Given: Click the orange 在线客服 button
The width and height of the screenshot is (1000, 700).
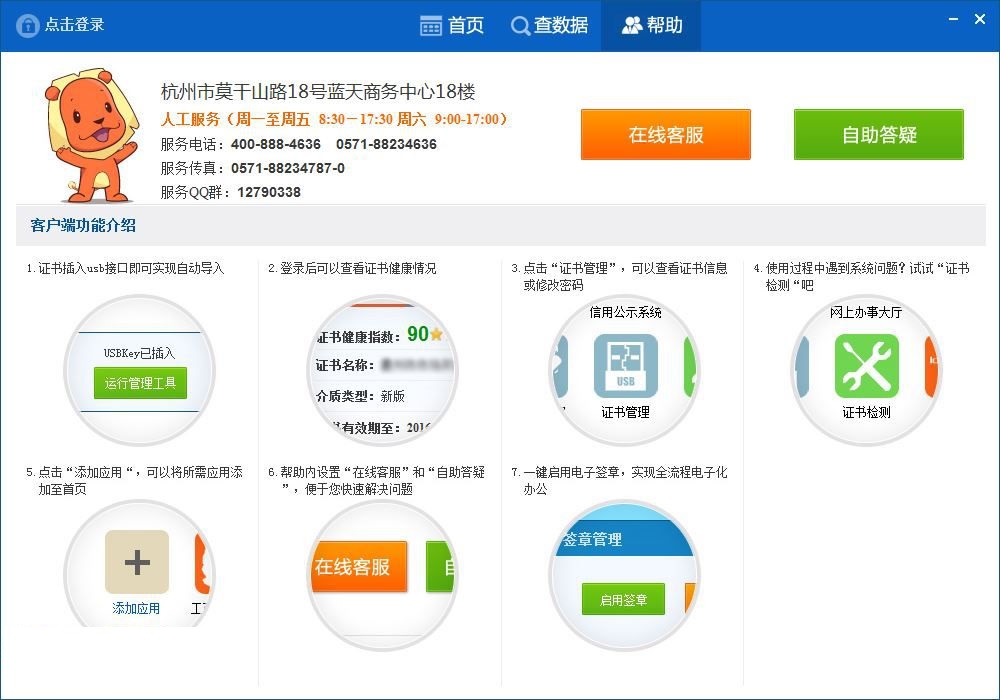Looking at the screenshot, I should coord(666,134).
